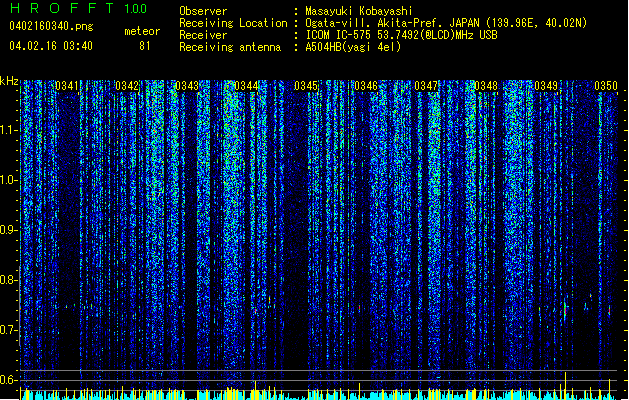Click the Receiving Location value text
The image size is (629, 400).
(x=446, y=23)
